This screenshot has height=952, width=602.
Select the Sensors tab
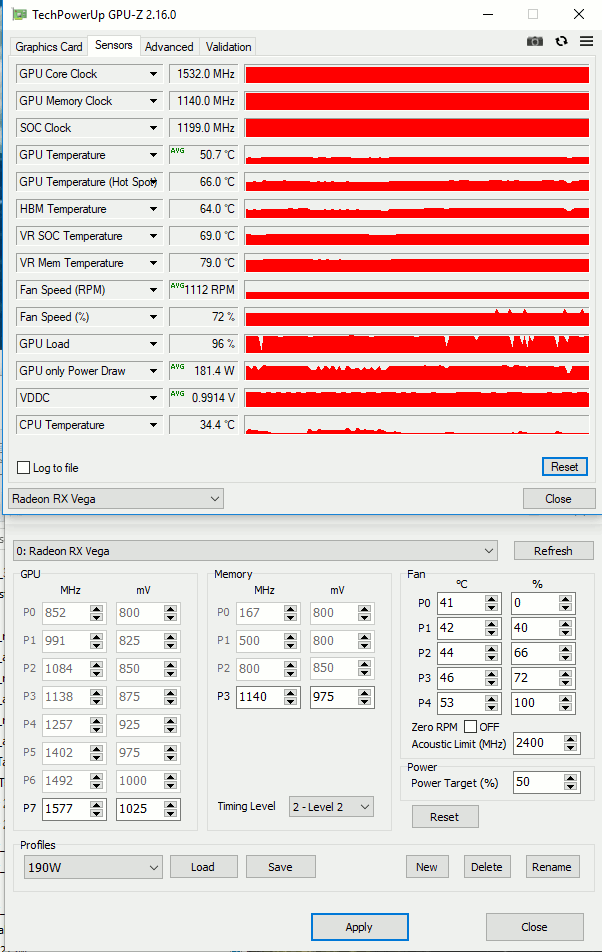(x=113, y=46)
